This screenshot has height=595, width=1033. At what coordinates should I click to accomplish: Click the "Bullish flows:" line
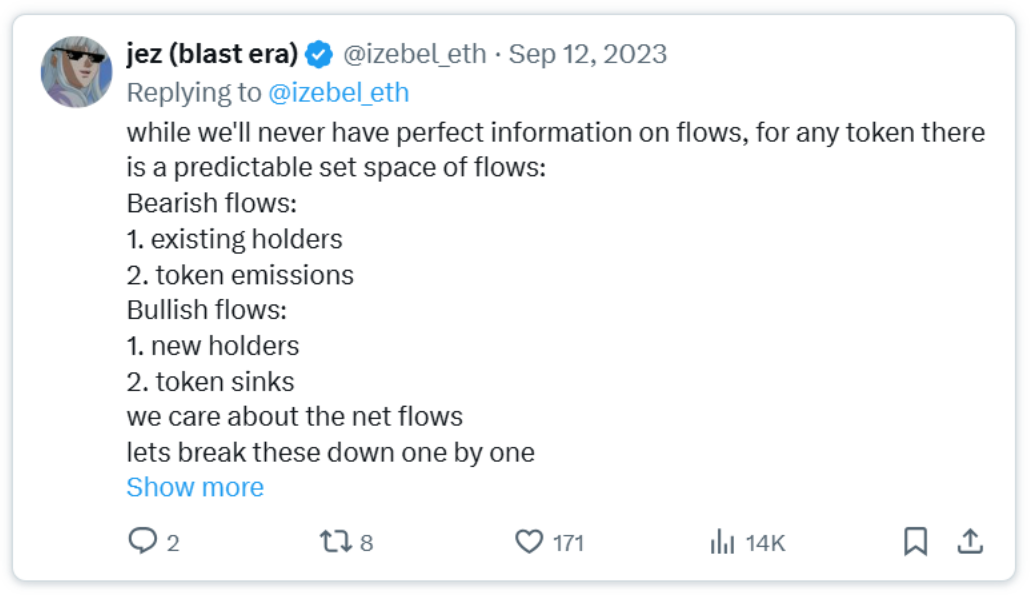click(207, 310)
